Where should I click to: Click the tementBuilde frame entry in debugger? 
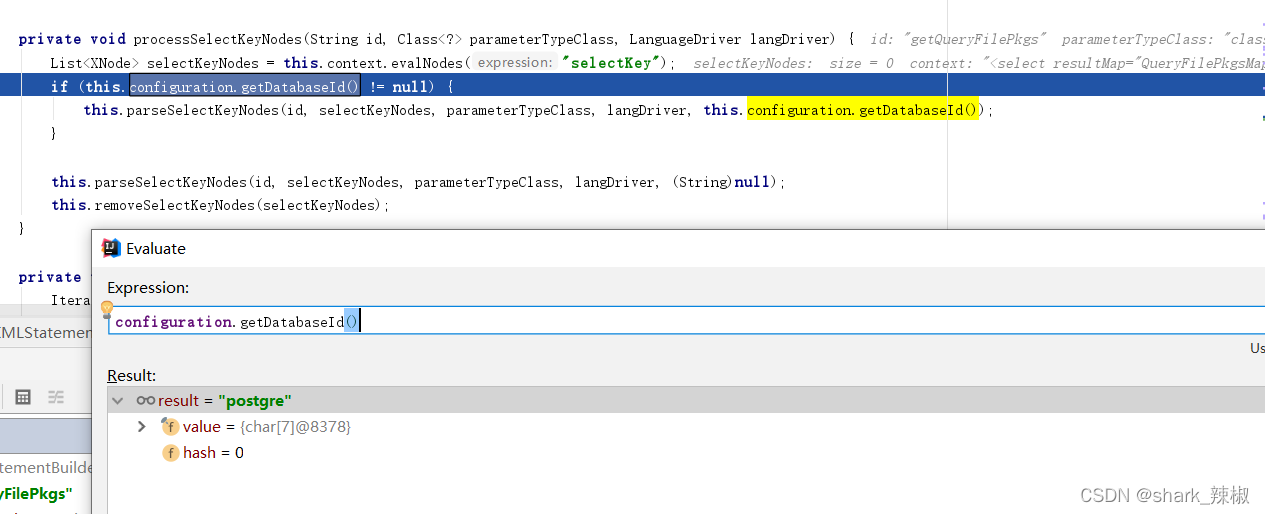46,467
